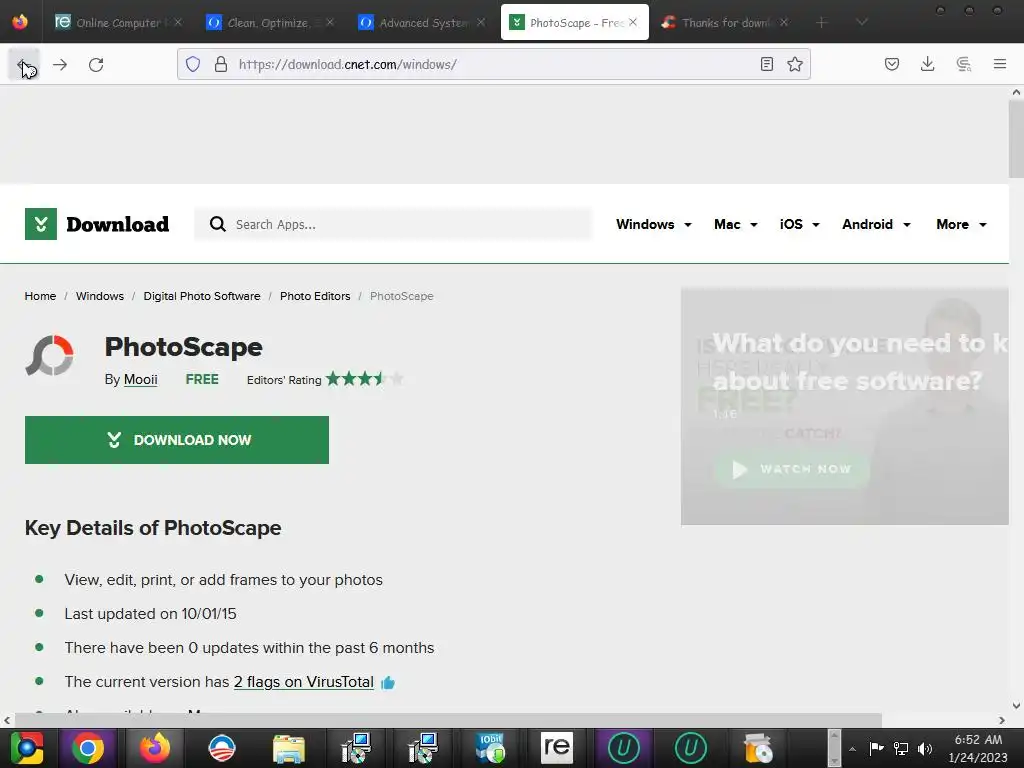
Task: Open the Mooii developer link
Action: click(x=140, y=379)
